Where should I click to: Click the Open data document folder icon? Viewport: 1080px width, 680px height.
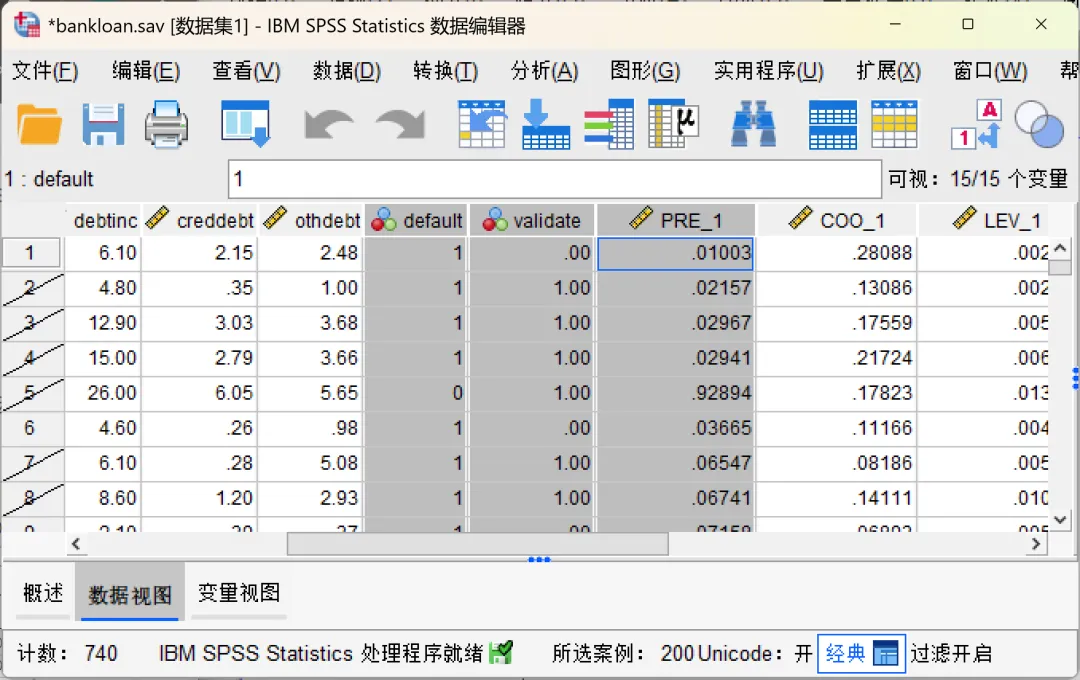point(39,125)
